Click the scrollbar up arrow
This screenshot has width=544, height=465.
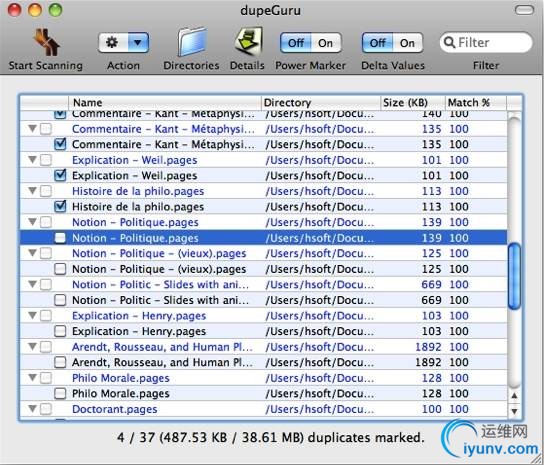click(x=514, y=396)
